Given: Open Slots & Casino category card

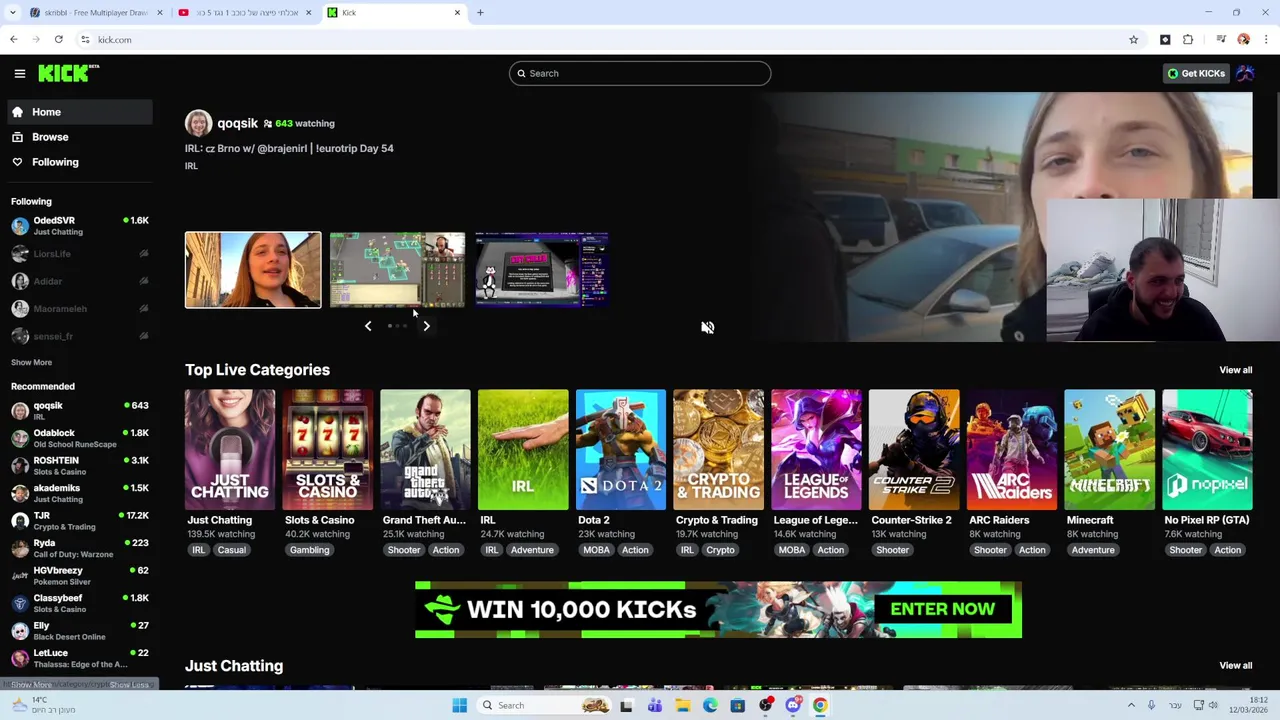Looking at the screenshot, I should tap(327, 450).
